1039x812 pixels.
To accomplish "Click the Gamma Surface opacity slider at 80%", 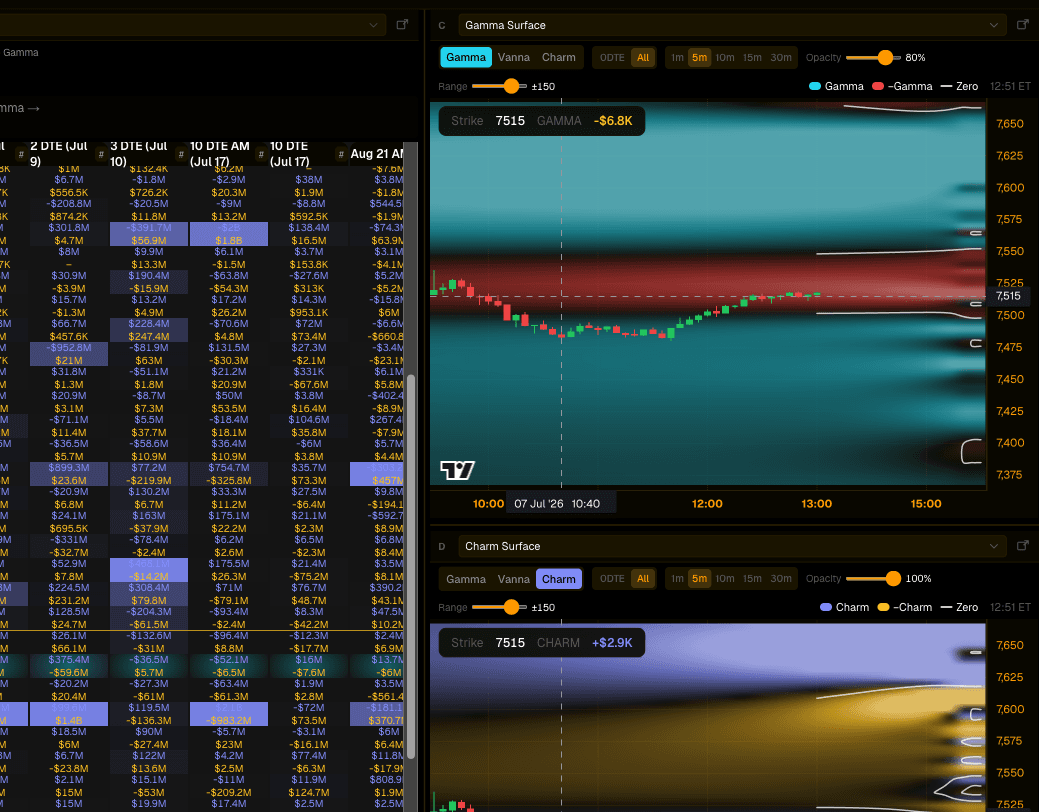I will (x=885, y=58).
